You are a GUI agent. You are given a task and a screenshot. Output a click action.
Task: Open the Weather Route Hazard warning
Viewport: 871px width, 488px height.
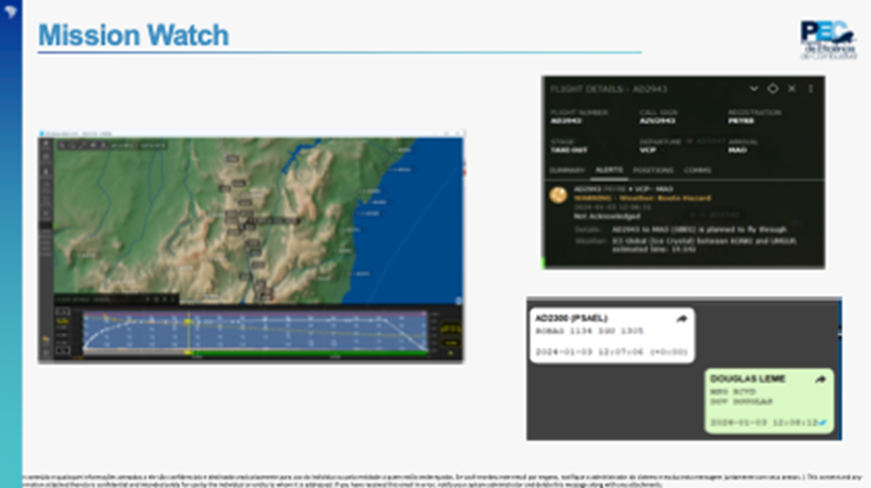(642, 198)
